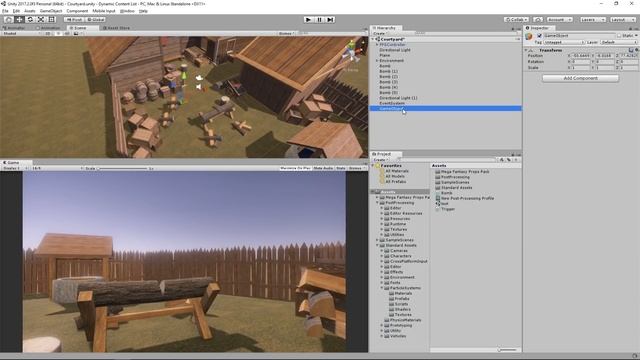640x360 pixels.
Task: Click the Position X field
Action: pyautogui.click(x=581, y=56)
